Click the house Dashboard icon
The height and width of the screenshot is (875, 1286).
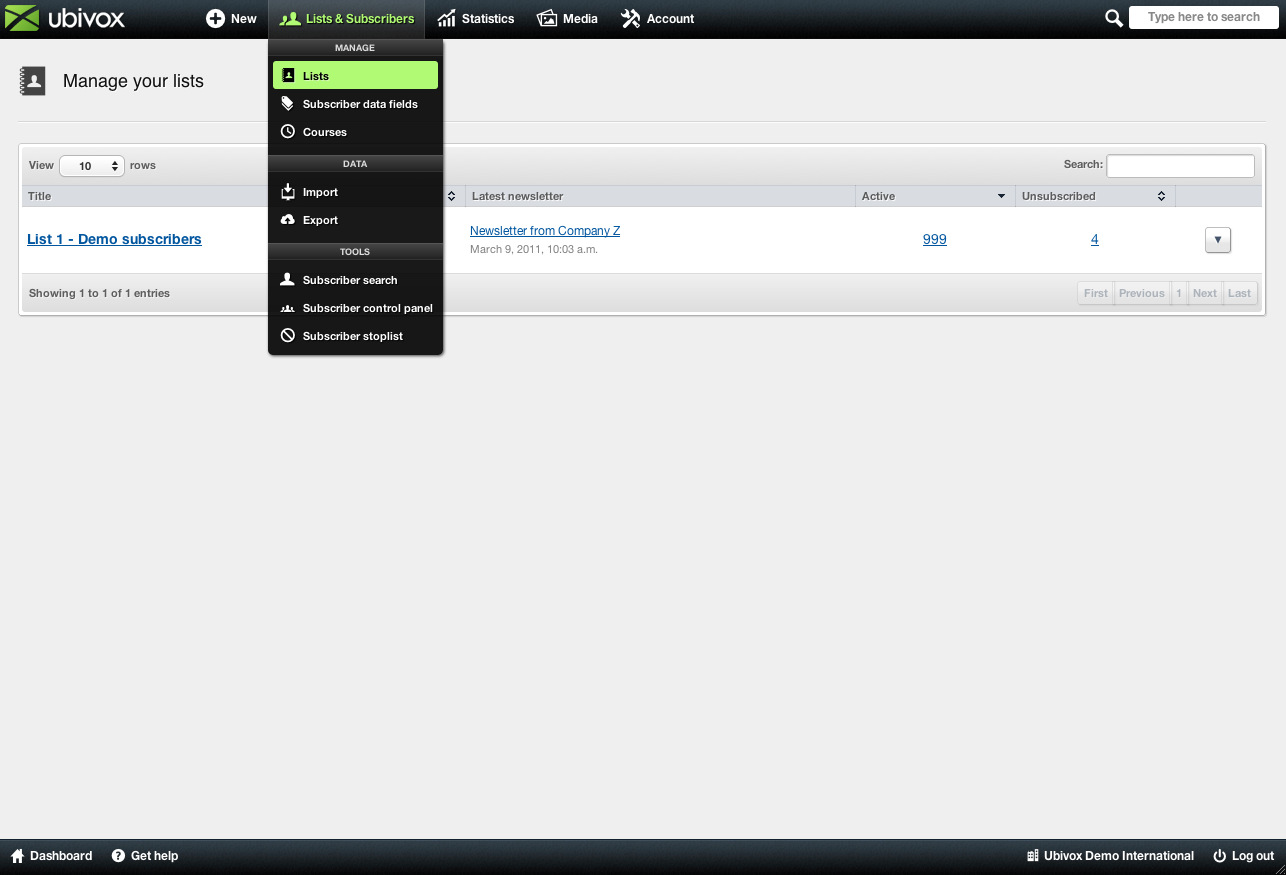[17, 856]
